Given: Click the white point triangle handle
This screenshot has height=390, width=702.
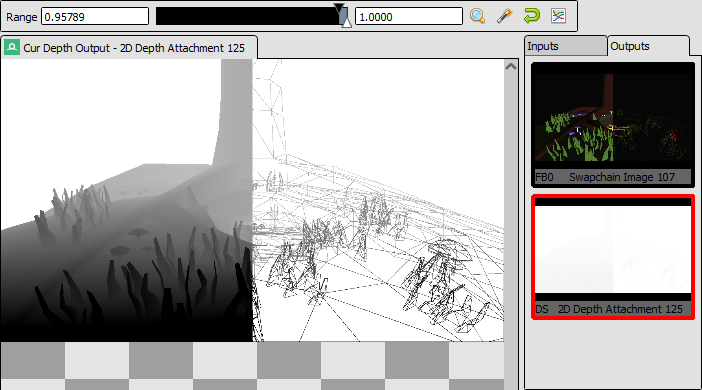Looking at the screenshot, I should (347, 23).
